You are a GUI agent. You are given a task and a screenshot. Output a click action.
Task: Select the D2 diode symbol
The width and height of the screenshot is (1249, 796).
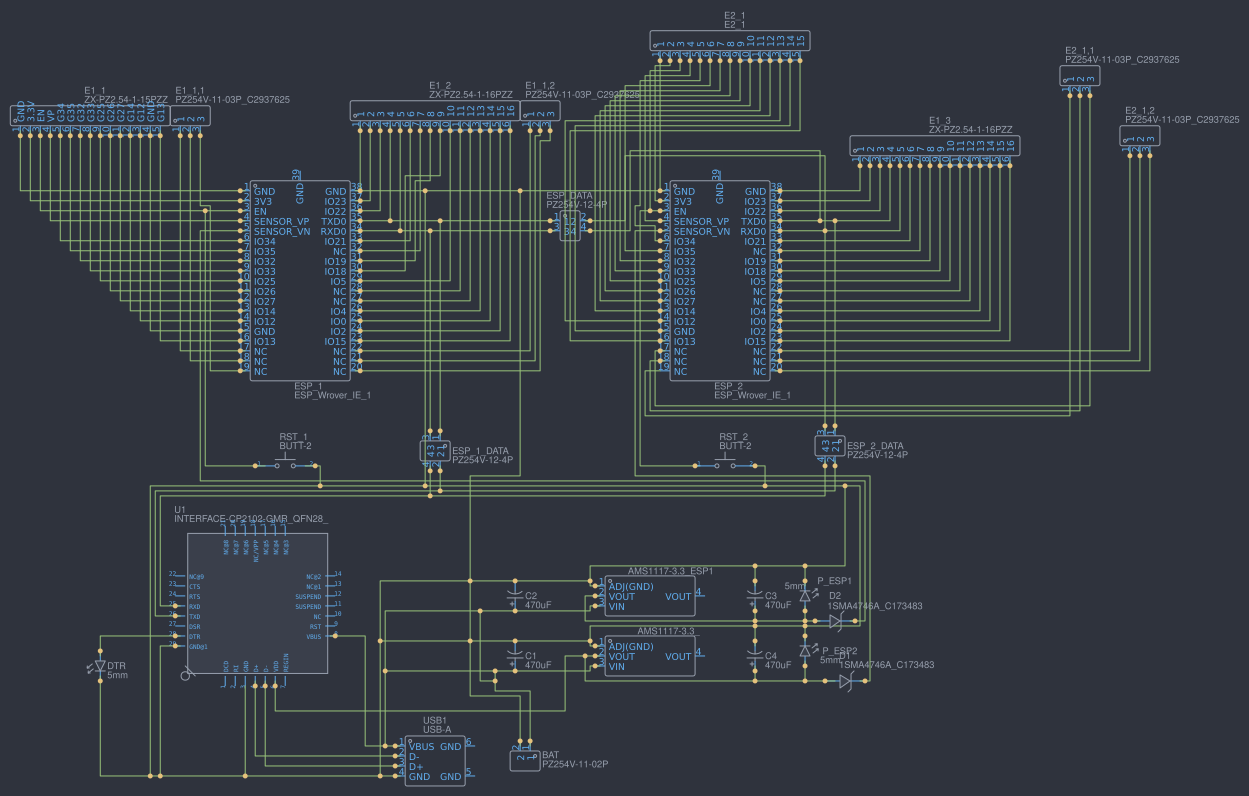(835, 621)
